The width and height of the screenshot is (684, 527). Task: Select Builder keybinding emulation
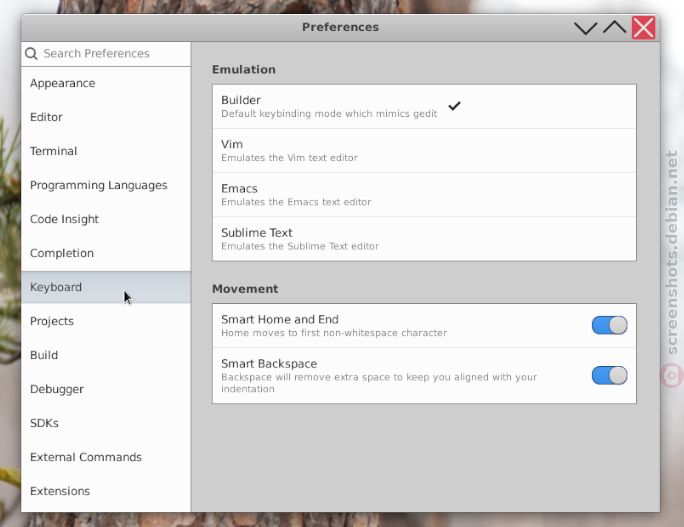[x=424, y=106]
